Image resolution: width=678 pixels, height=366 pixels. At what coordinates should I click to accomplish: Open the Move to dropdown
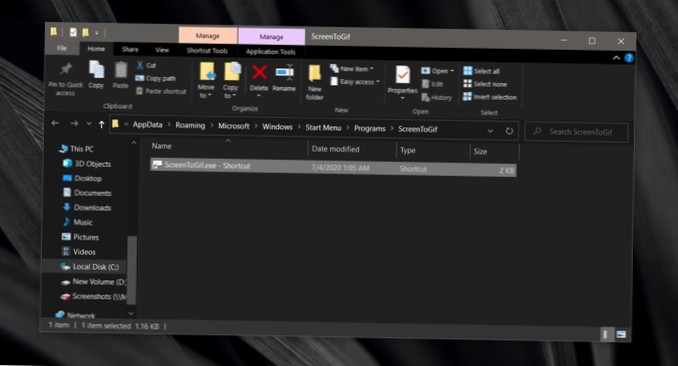tap(206, 91)
